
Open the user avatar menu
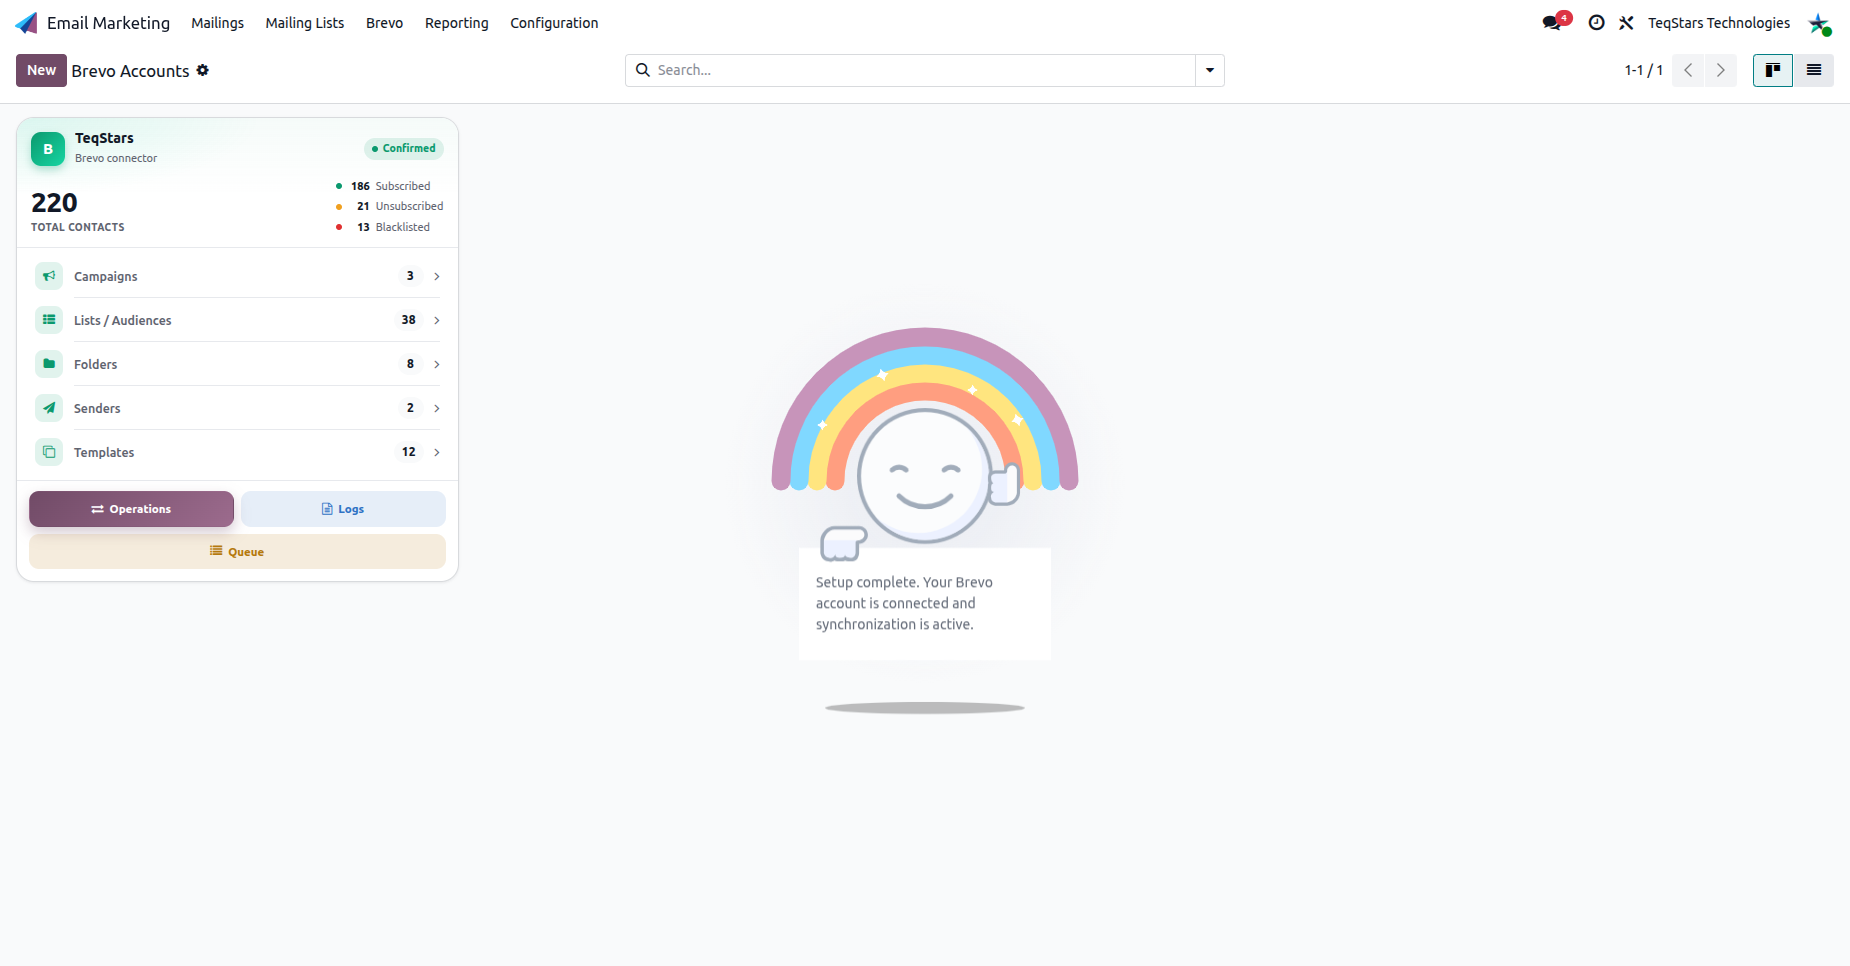click(1819, 23)
